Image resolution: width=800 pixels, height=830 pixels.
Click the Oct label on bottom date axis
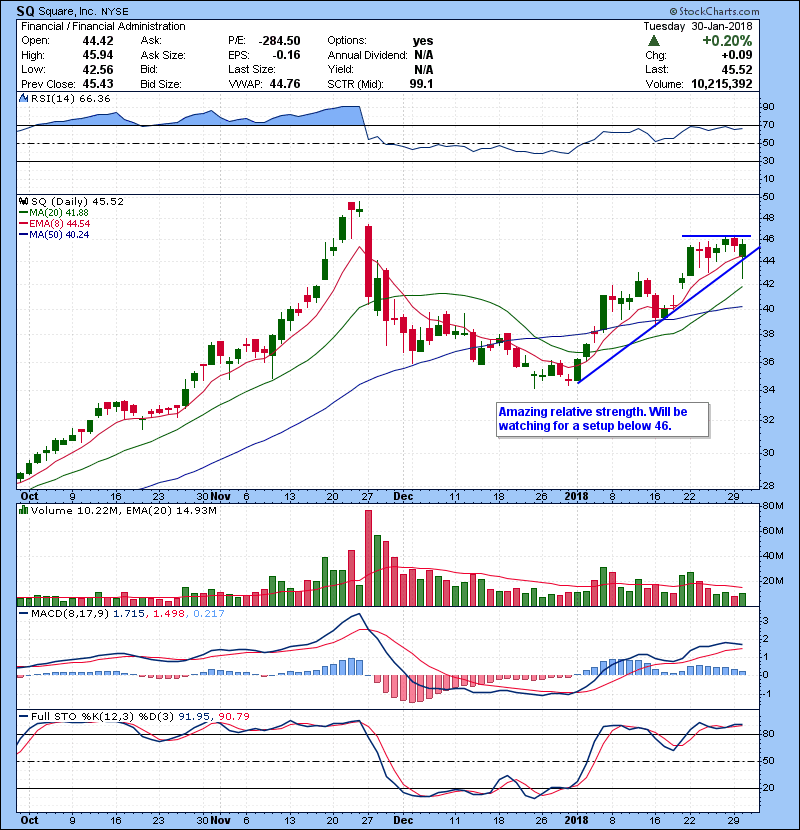click(29, 820)
